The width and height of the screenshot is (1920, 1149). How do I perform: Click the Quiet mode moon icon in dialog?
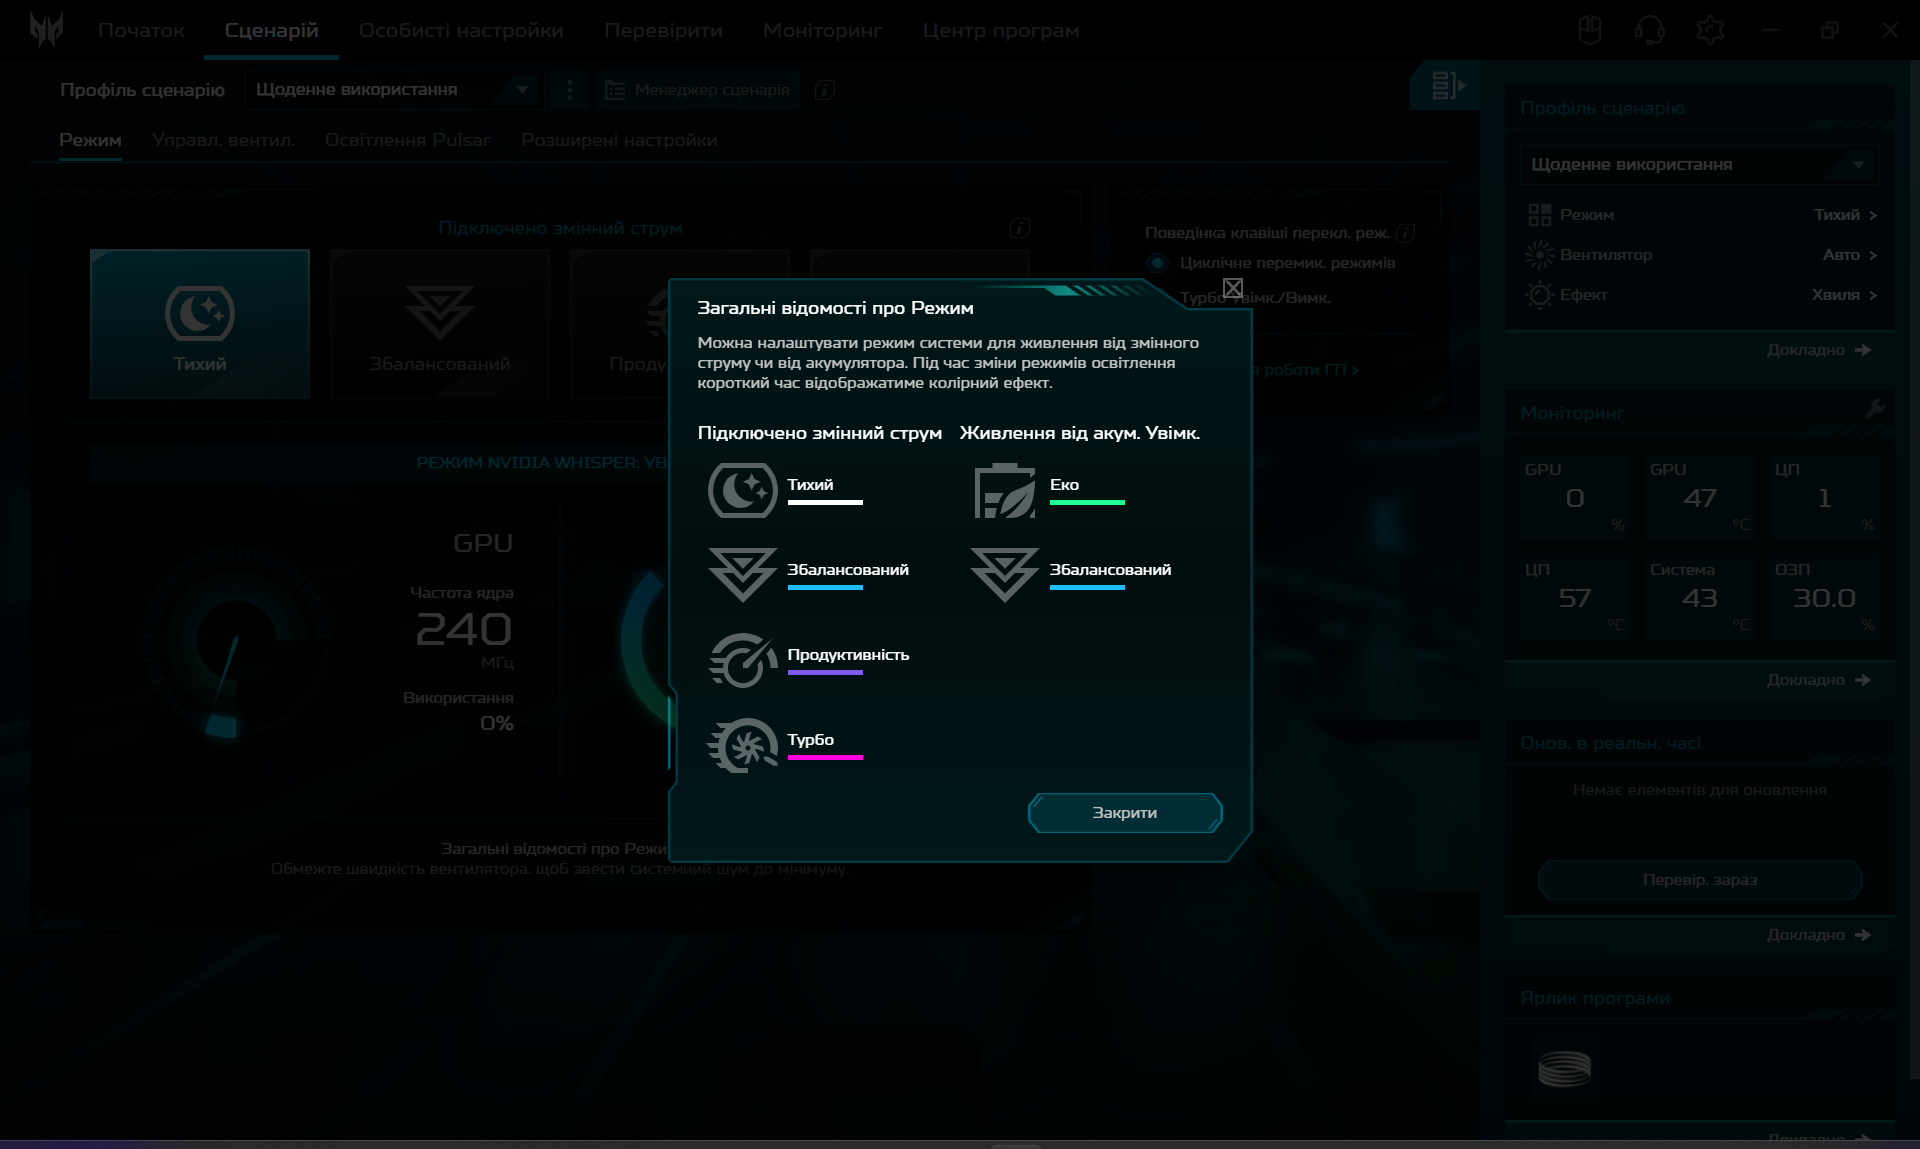pos(742,490)
